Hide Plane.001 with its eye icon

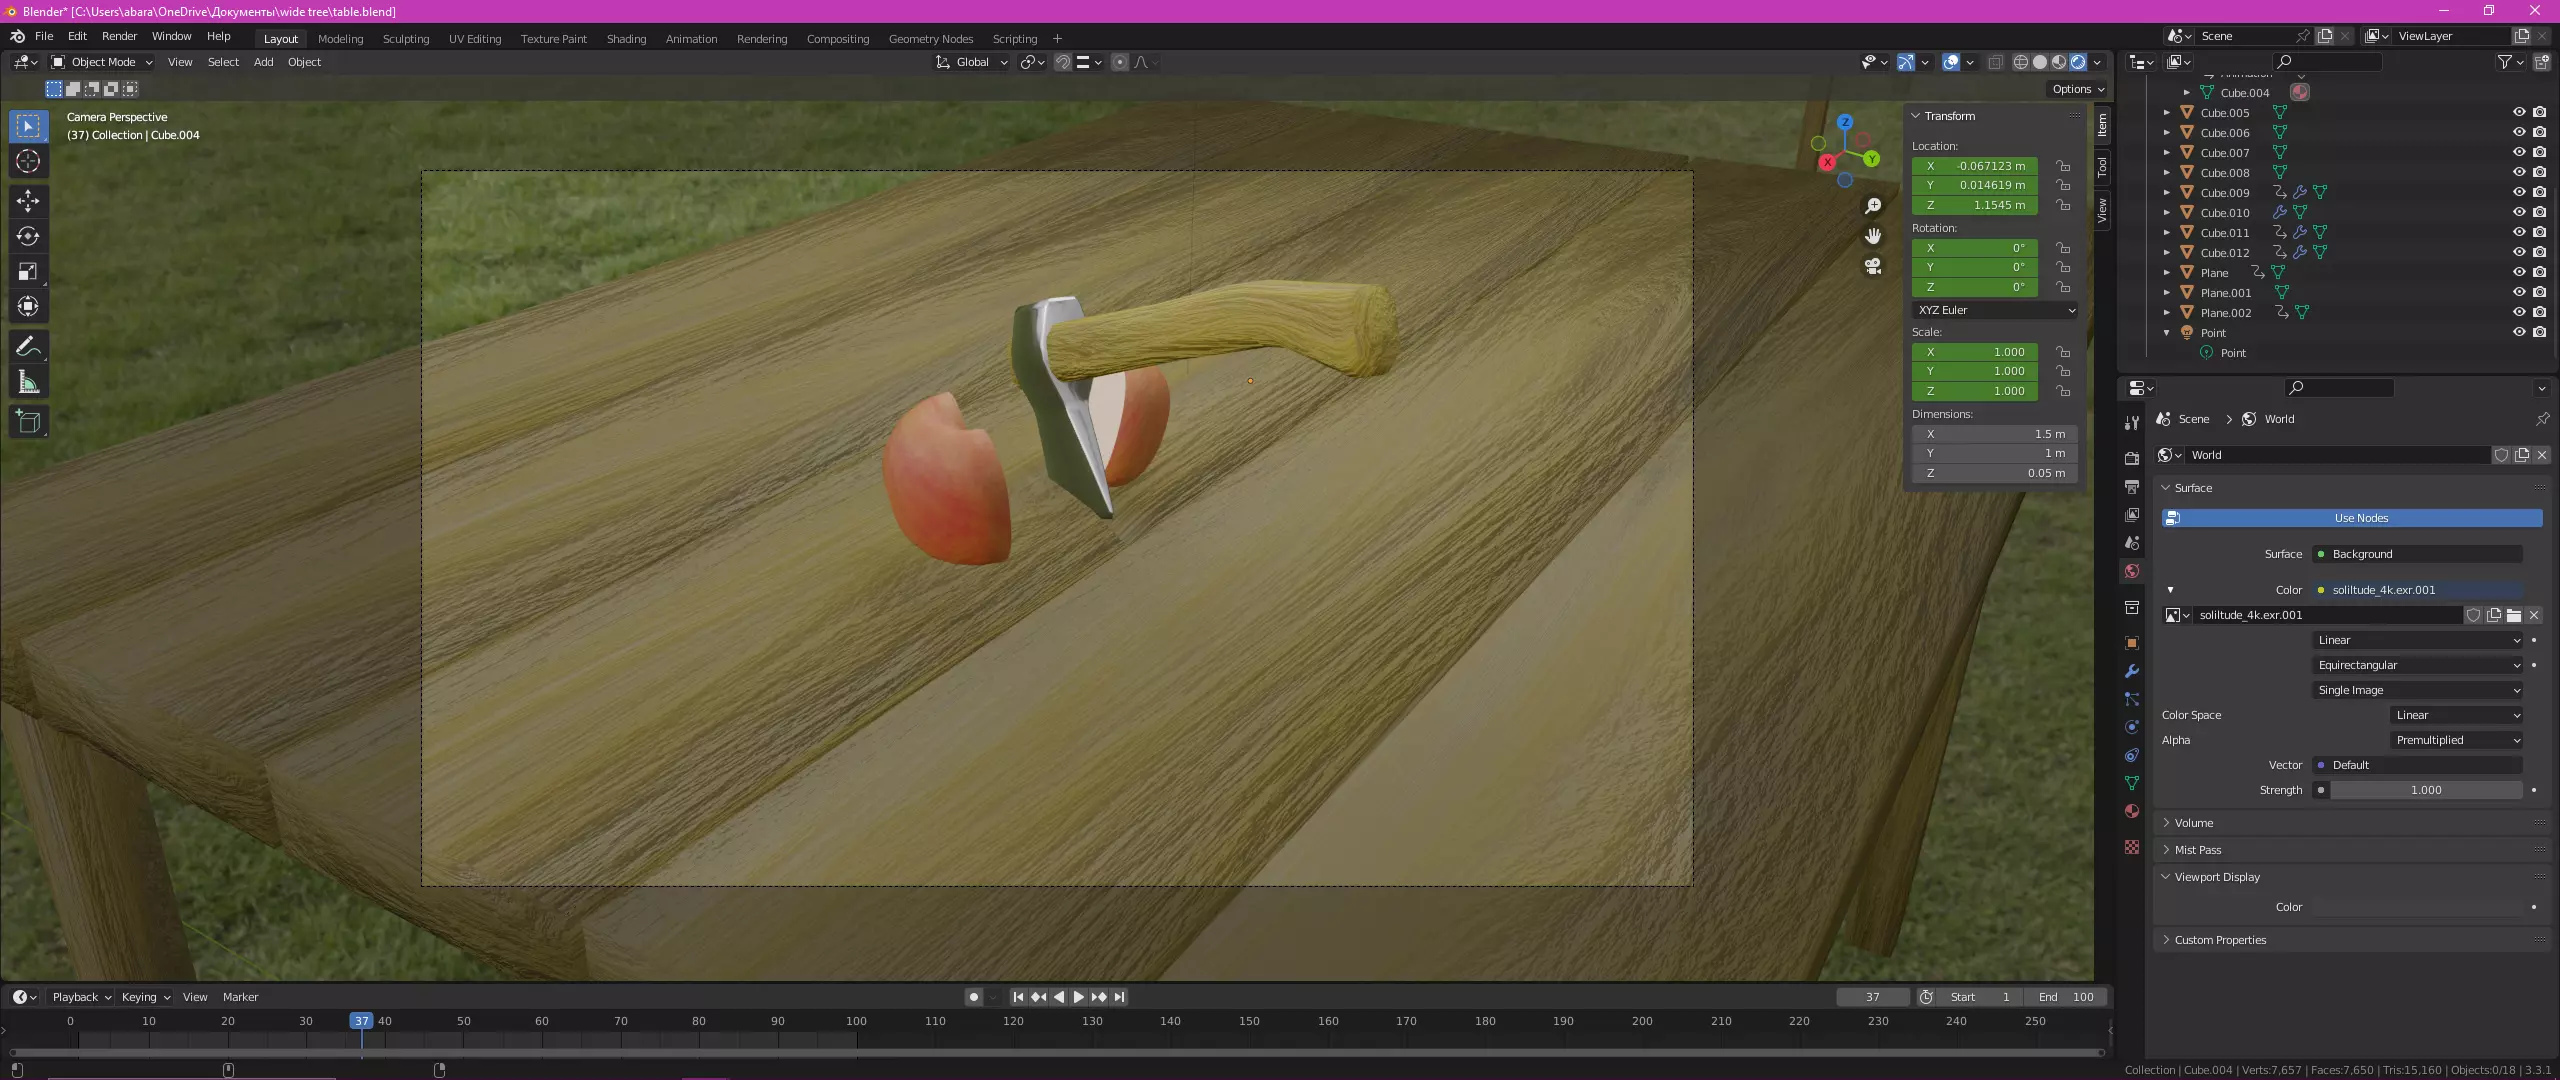2518,293
